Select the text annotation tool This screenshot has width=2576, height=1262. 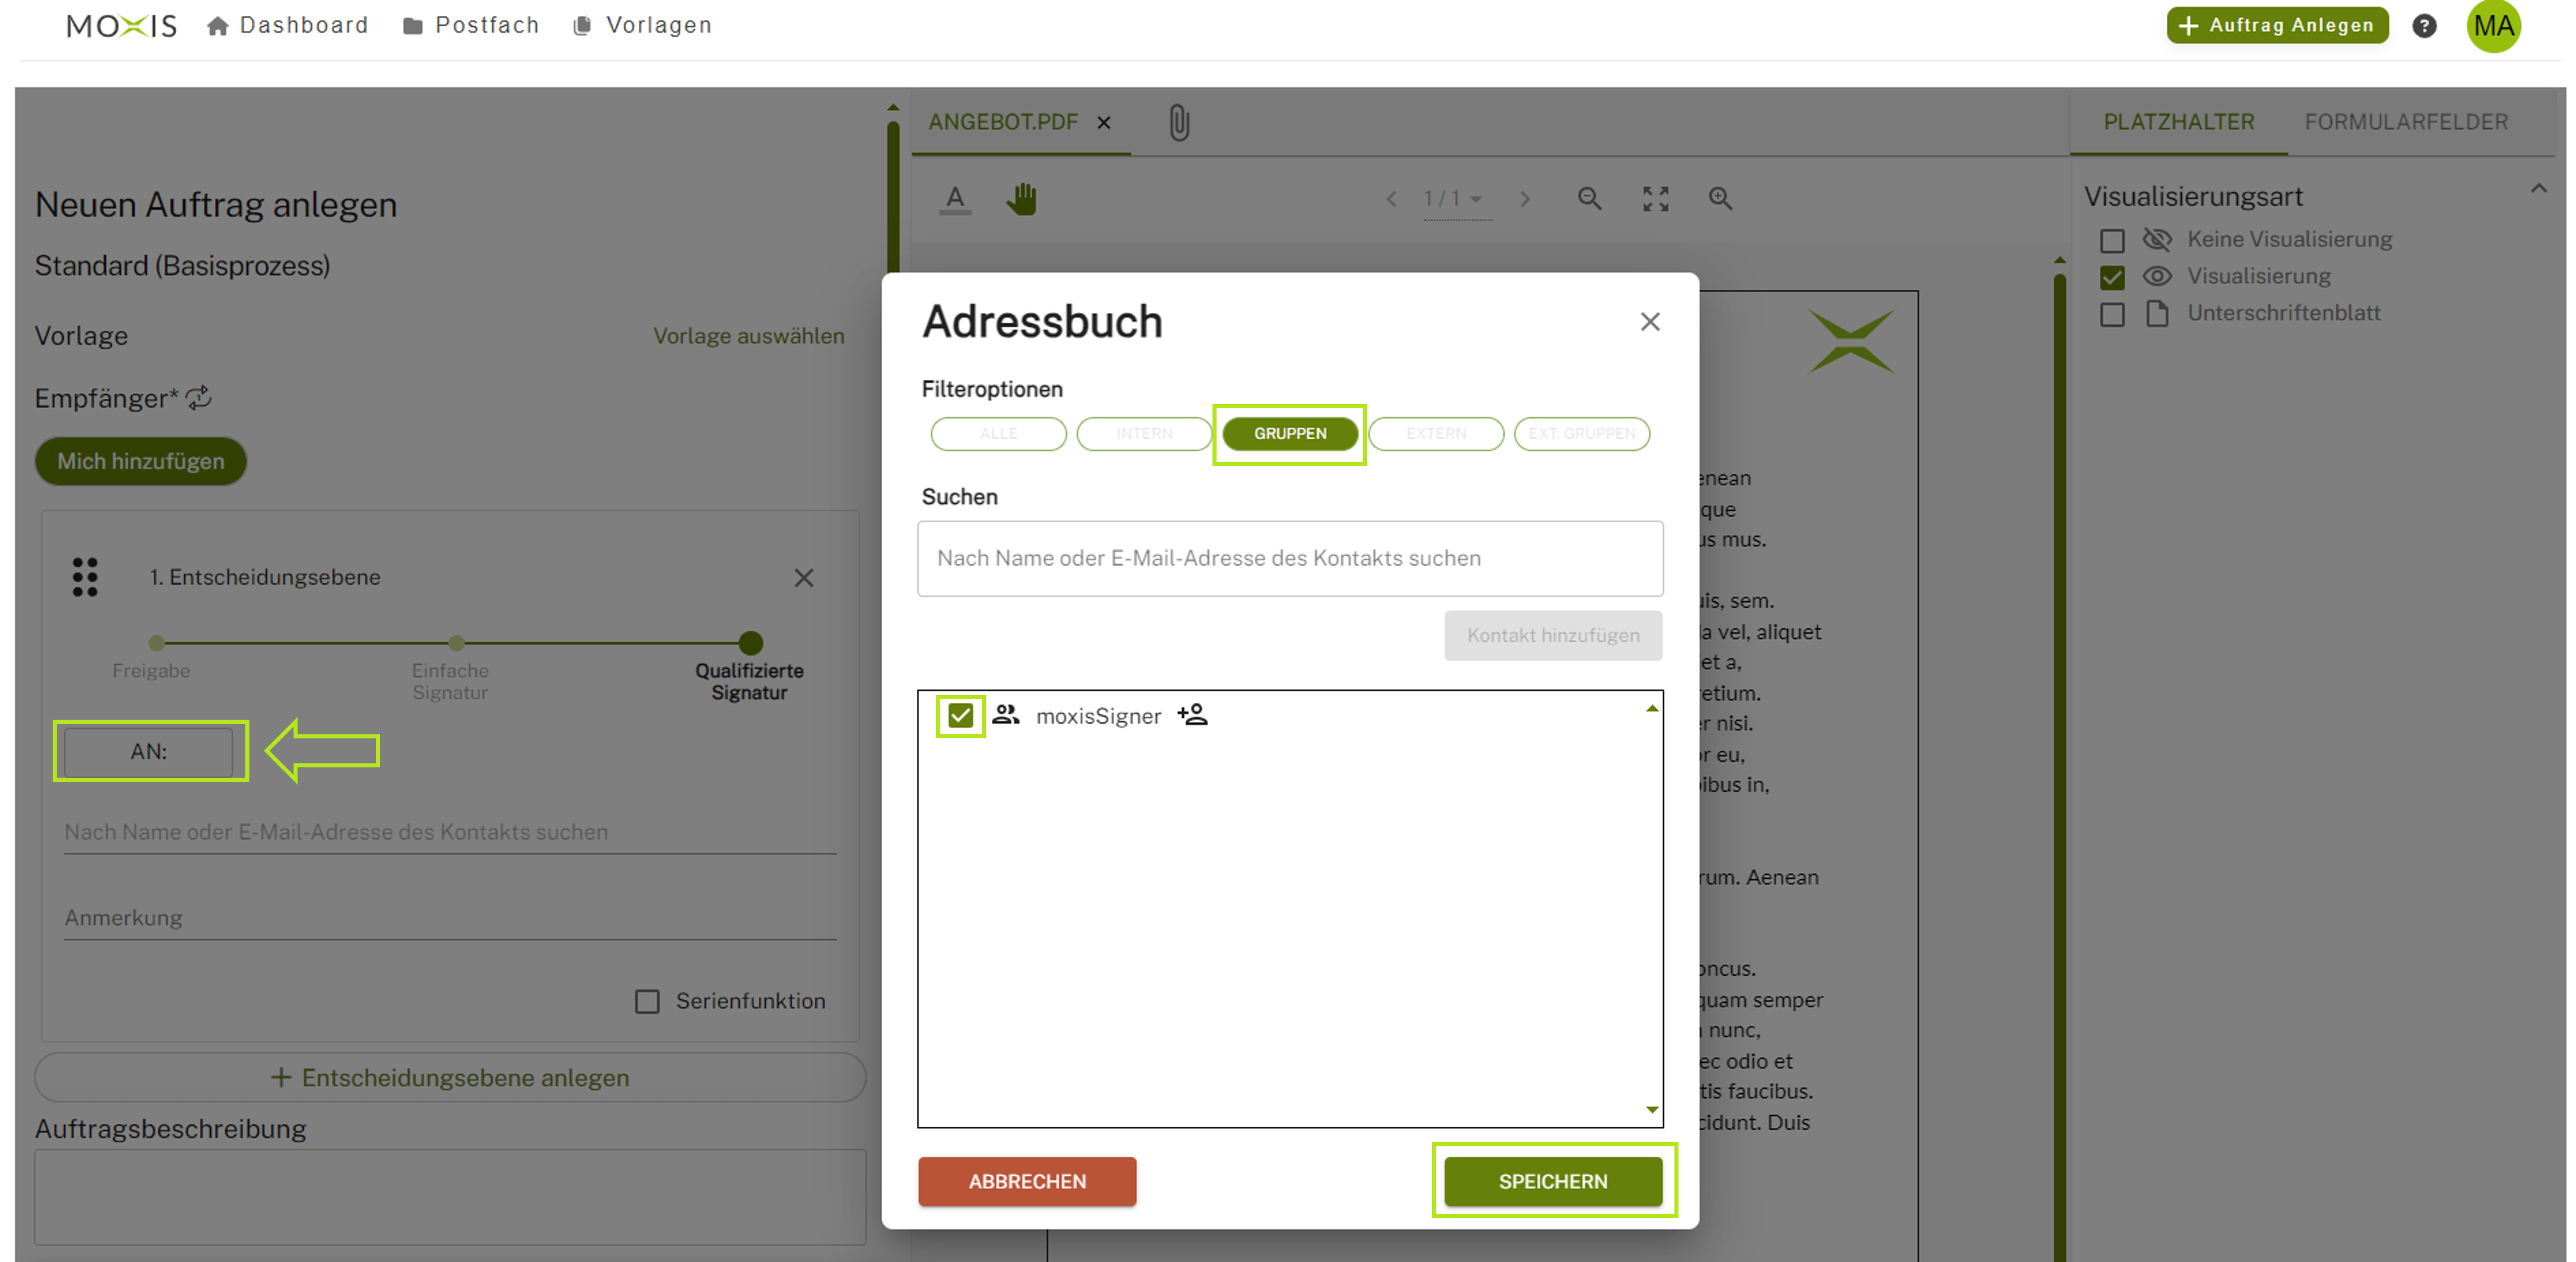point(955,199)
